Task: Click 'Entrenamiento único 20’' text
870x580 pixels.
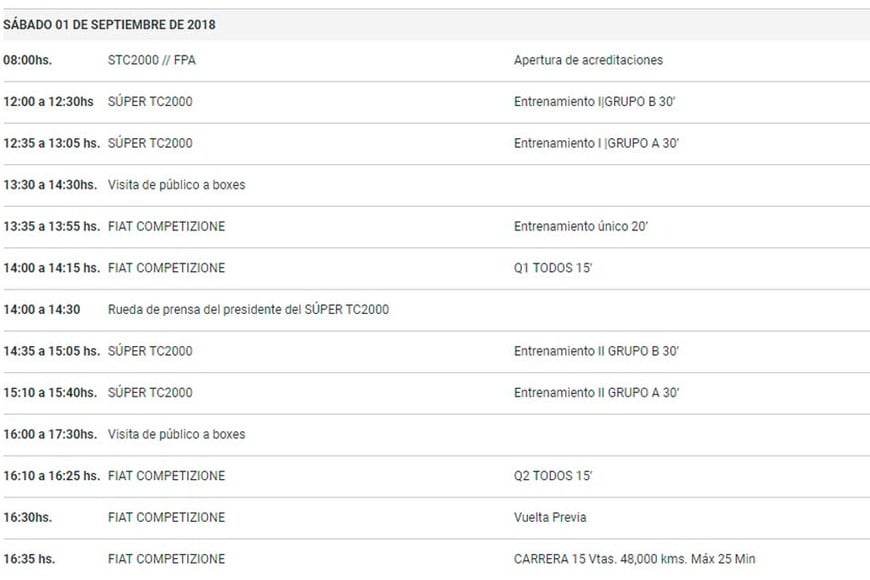Action: point(581,226)
